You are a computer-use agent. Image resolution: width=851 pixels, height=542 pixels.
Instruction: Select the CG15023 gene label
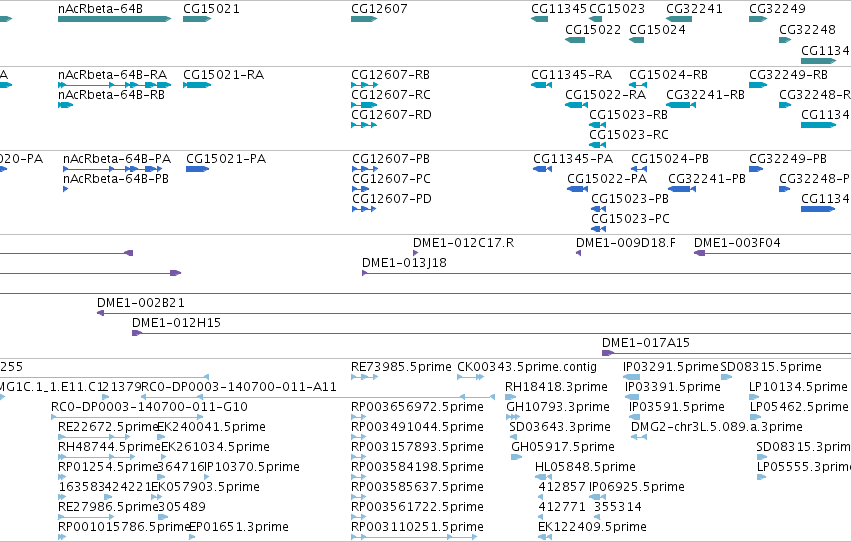(617, 9)
